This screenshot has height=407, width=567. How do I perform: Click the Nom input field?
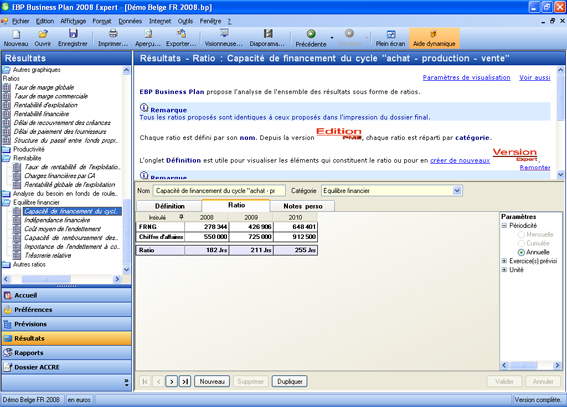pyautogui.click(x=219, y=190)
